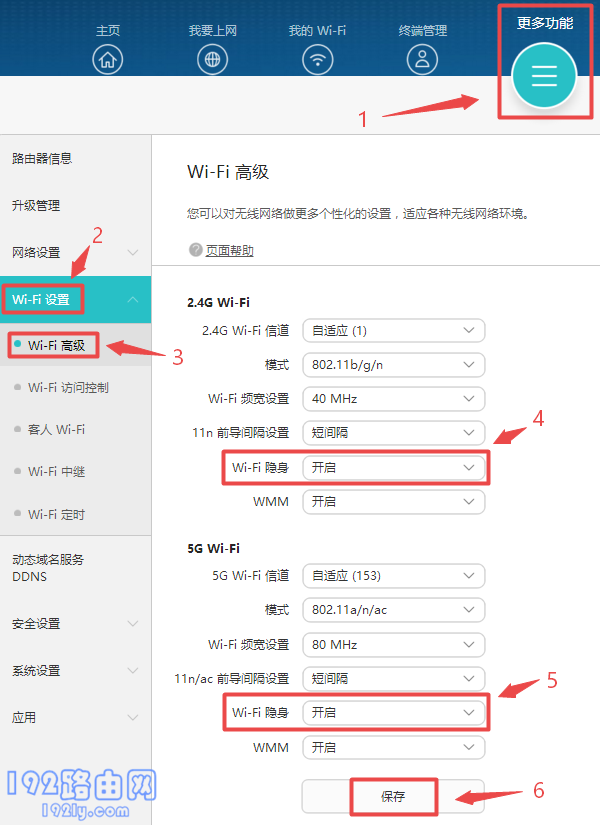Go to 路由器信息 page
Viewport: 600px width, 825px height.
click(x=42, y=158)
